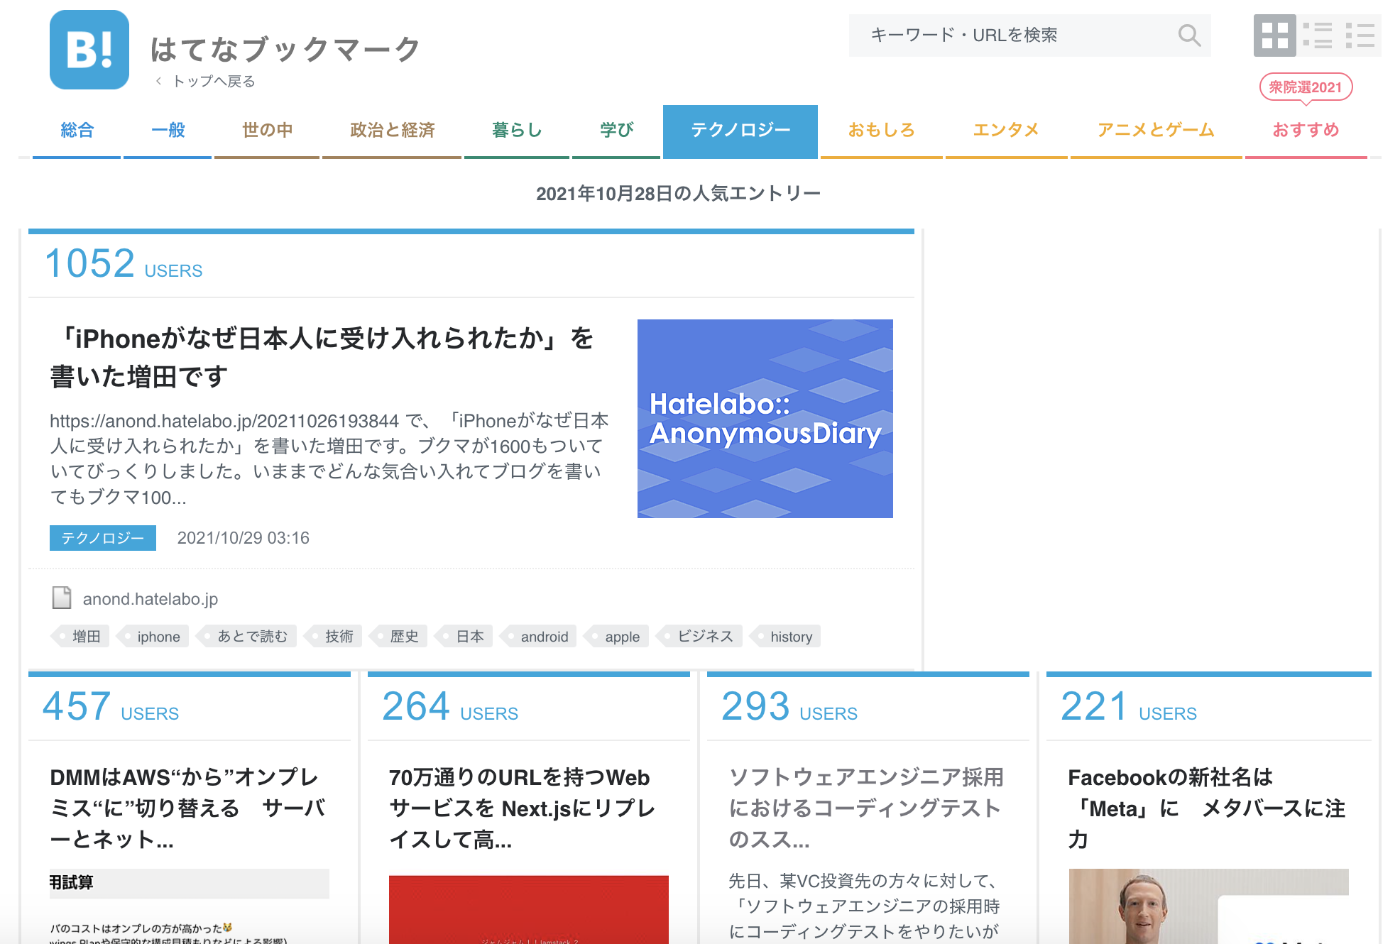Click トップへ戻る link
1400x944 pixels.
click(214, 81)
